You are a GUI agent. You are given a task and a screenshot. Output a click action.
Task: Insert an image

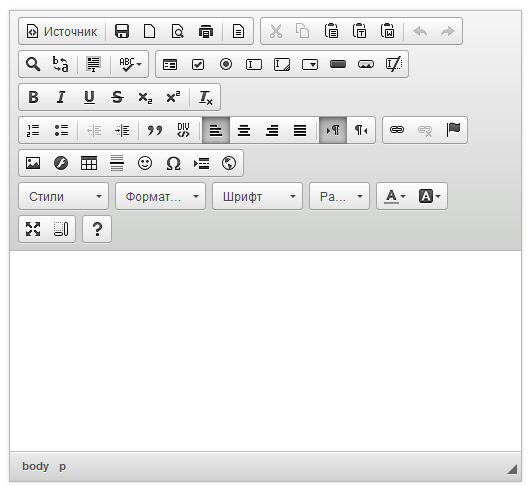(x=33, y=163)
